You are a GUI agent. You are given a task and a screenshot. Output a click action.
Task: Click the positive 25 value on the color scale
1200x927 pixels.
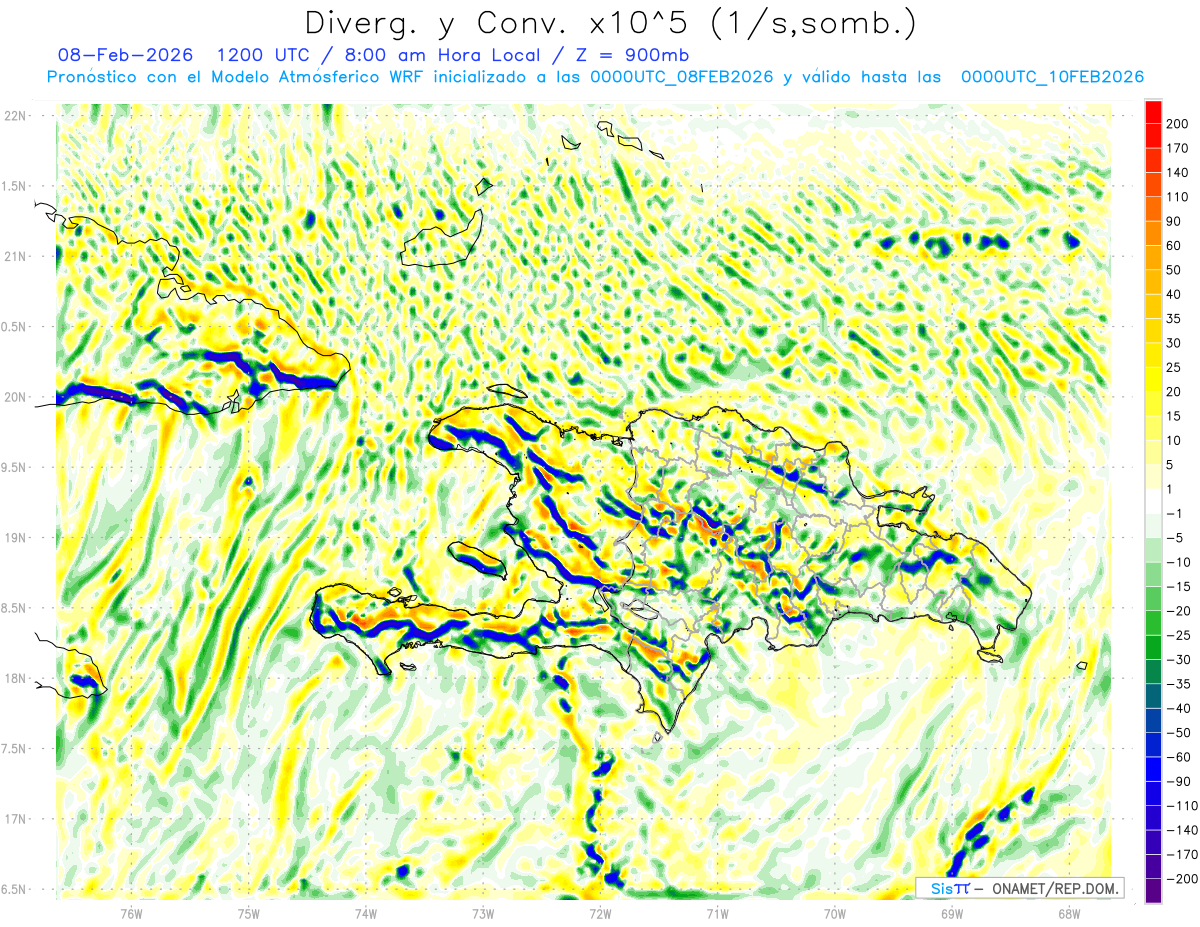point(1173,367)
